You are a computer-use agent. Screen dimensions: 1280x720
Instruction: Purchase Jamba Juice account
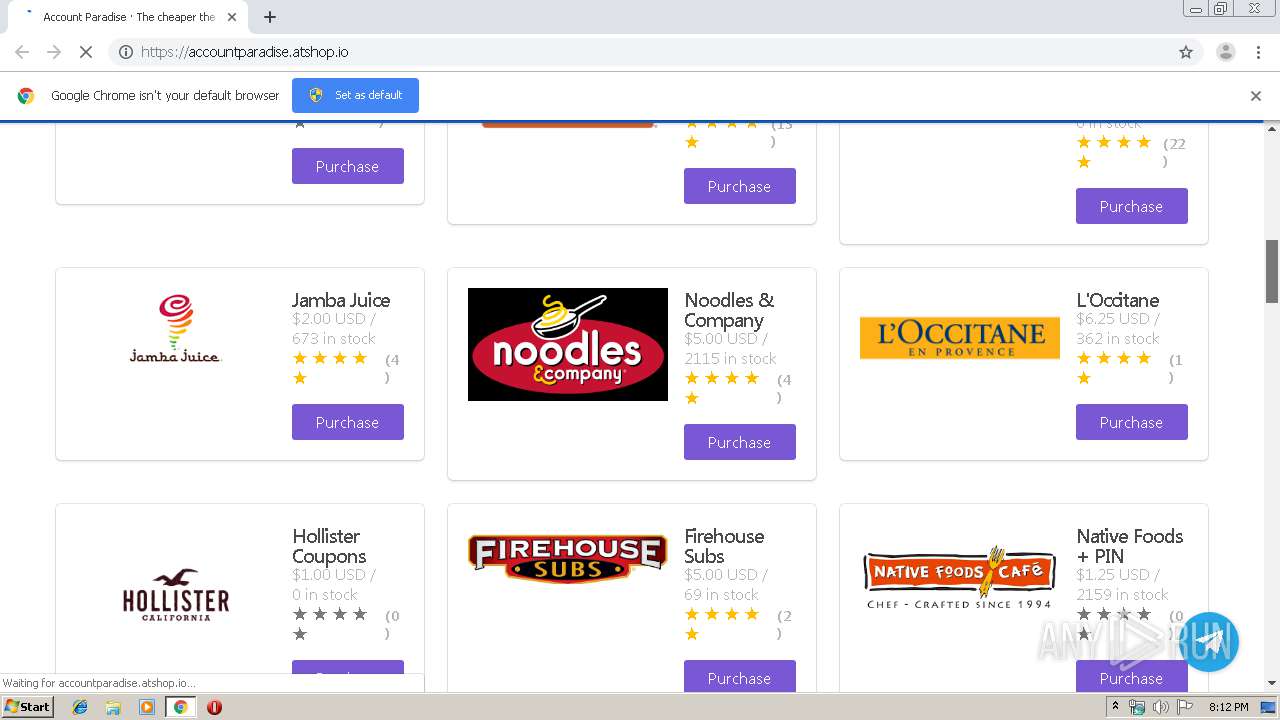pos(348,422)
